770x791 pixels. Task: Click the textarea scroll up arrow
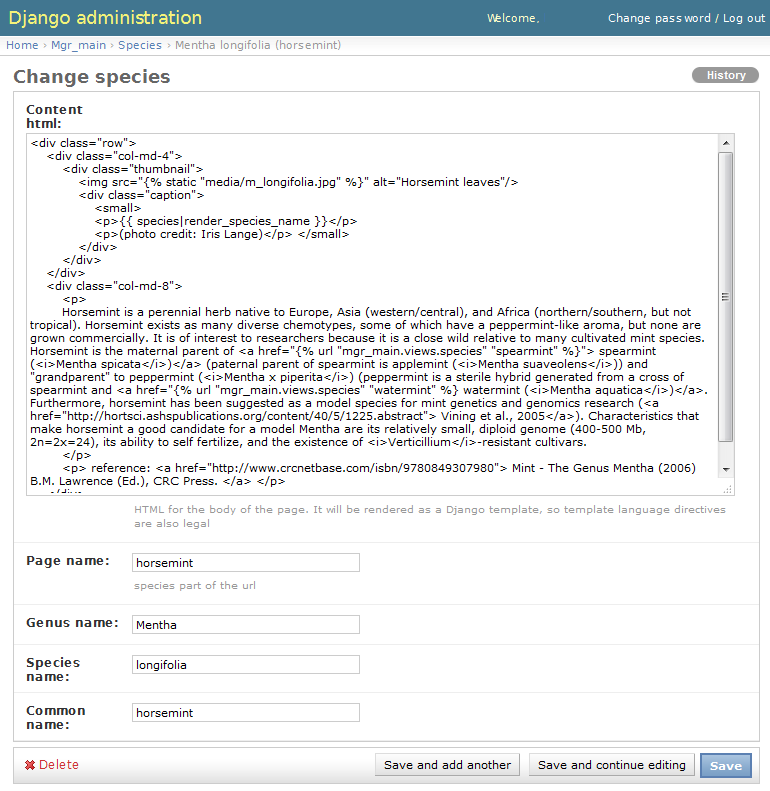[x=726, y=143]
